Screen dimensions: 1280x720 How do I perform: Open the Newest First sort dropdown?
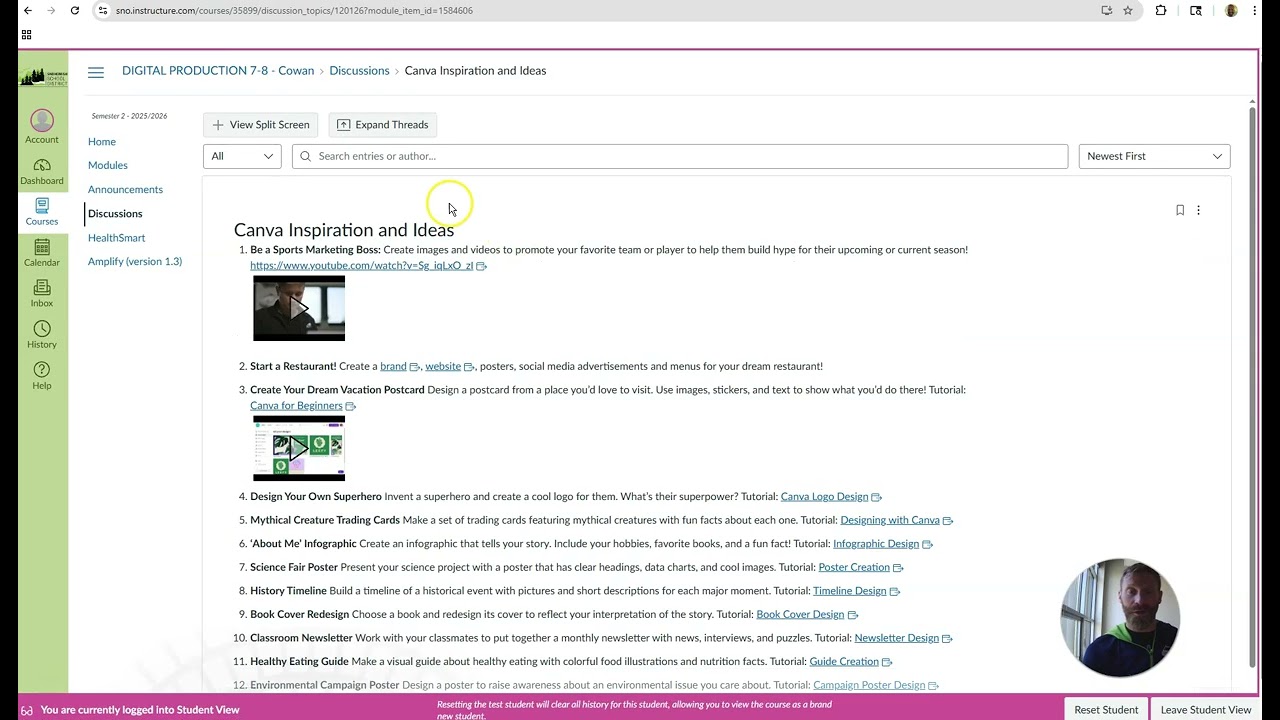point(1154,156)
